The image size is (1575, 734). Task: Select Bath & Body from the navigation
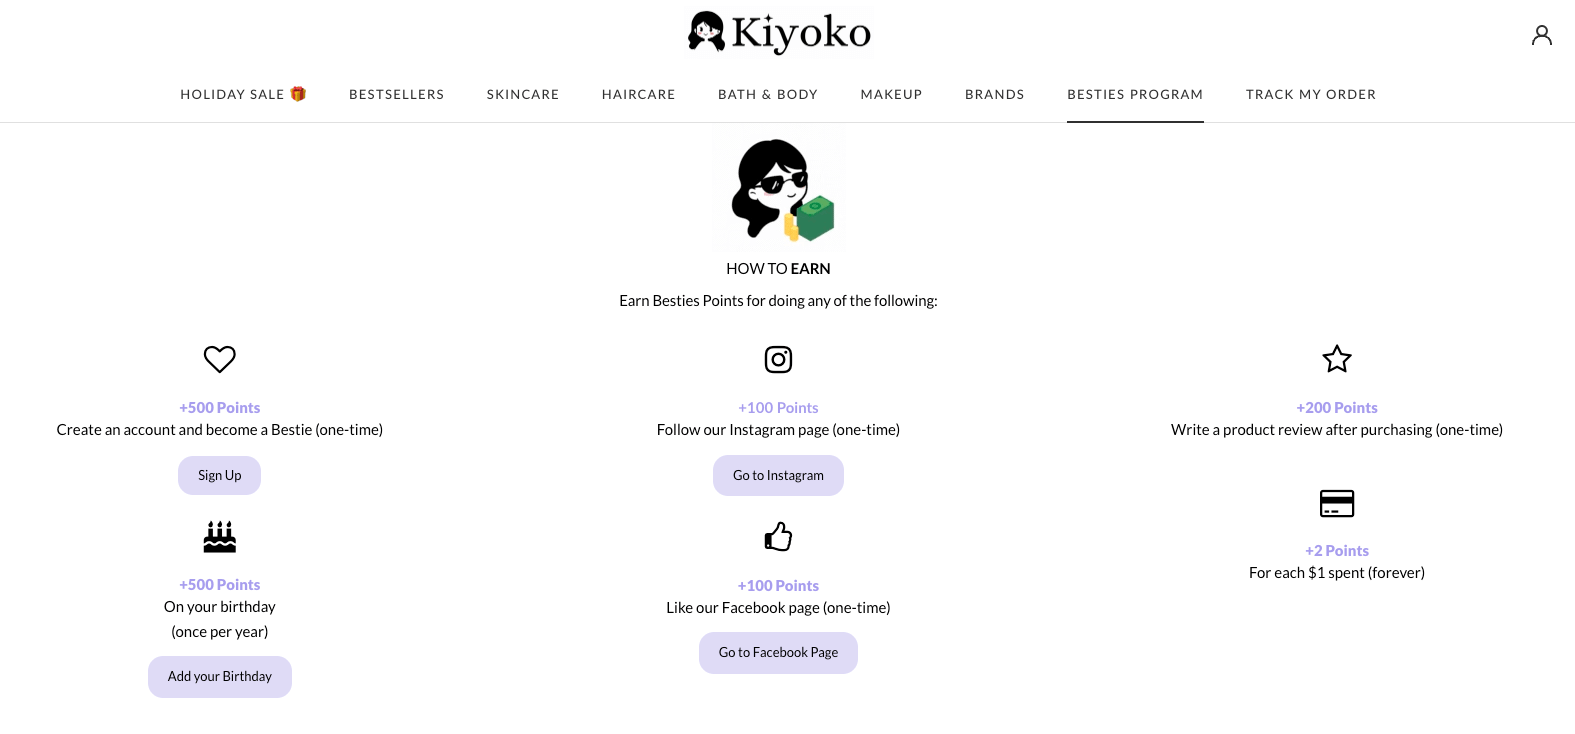[768, 94]
